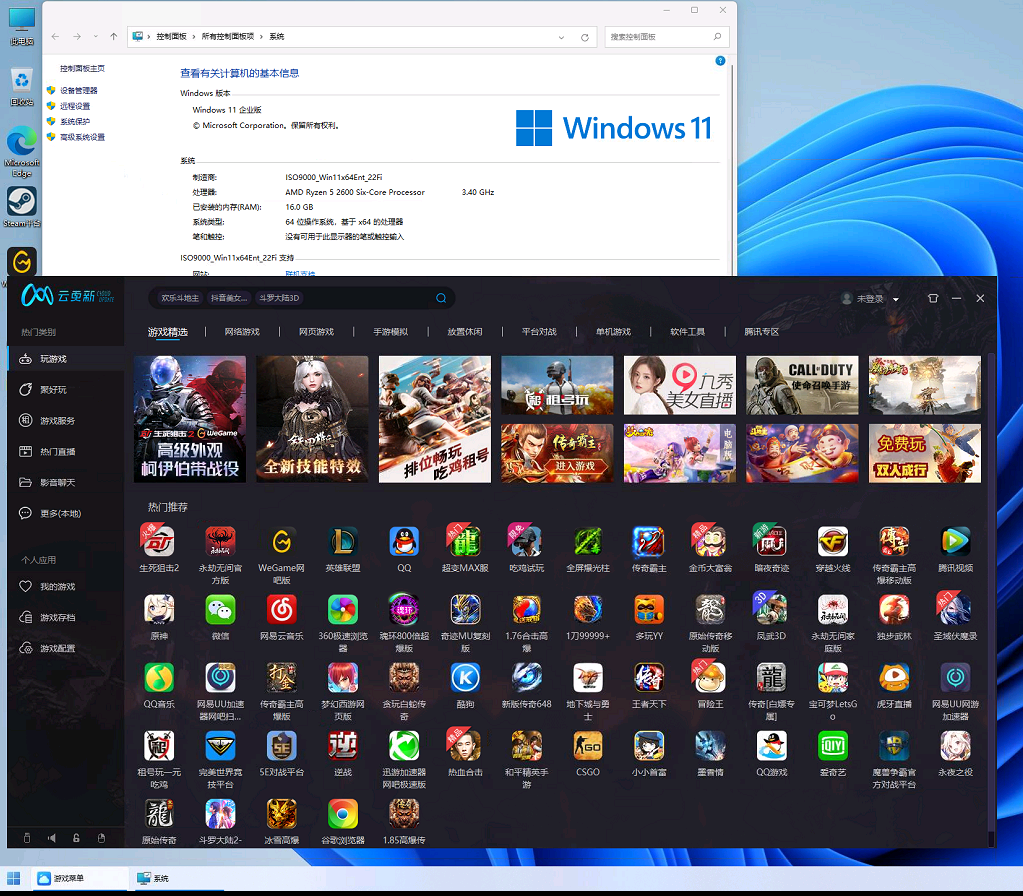
Task: Launch the CSGO game icon
Action: (x=588, y=746)
